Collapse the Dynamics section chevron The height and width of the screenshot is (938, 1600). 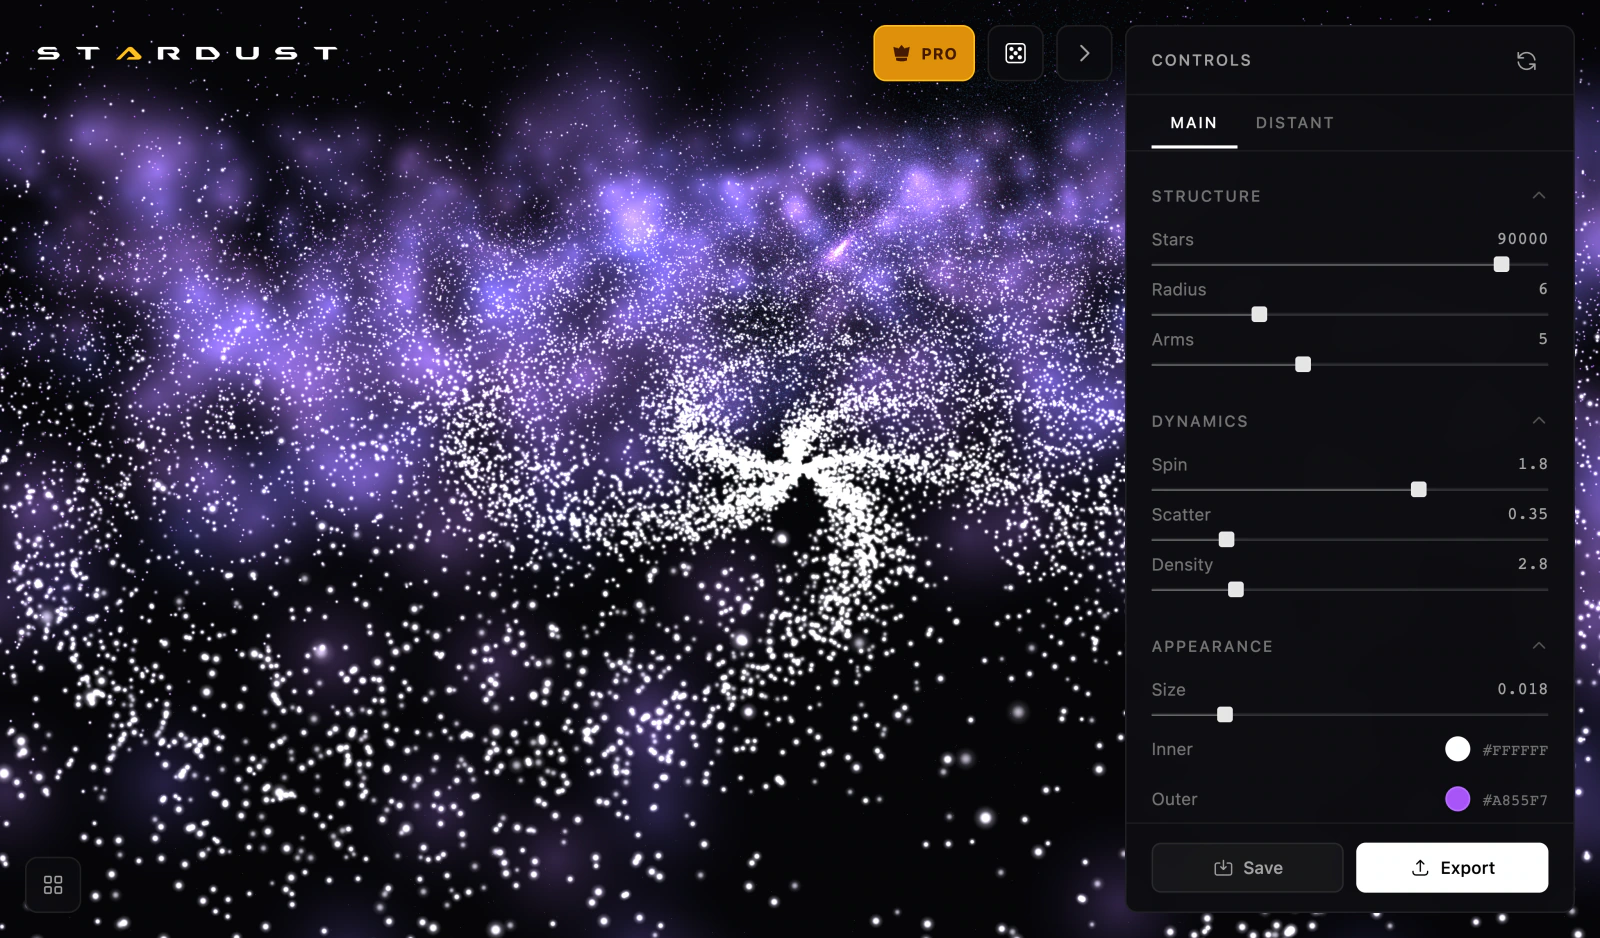(x=1539, y=421)
